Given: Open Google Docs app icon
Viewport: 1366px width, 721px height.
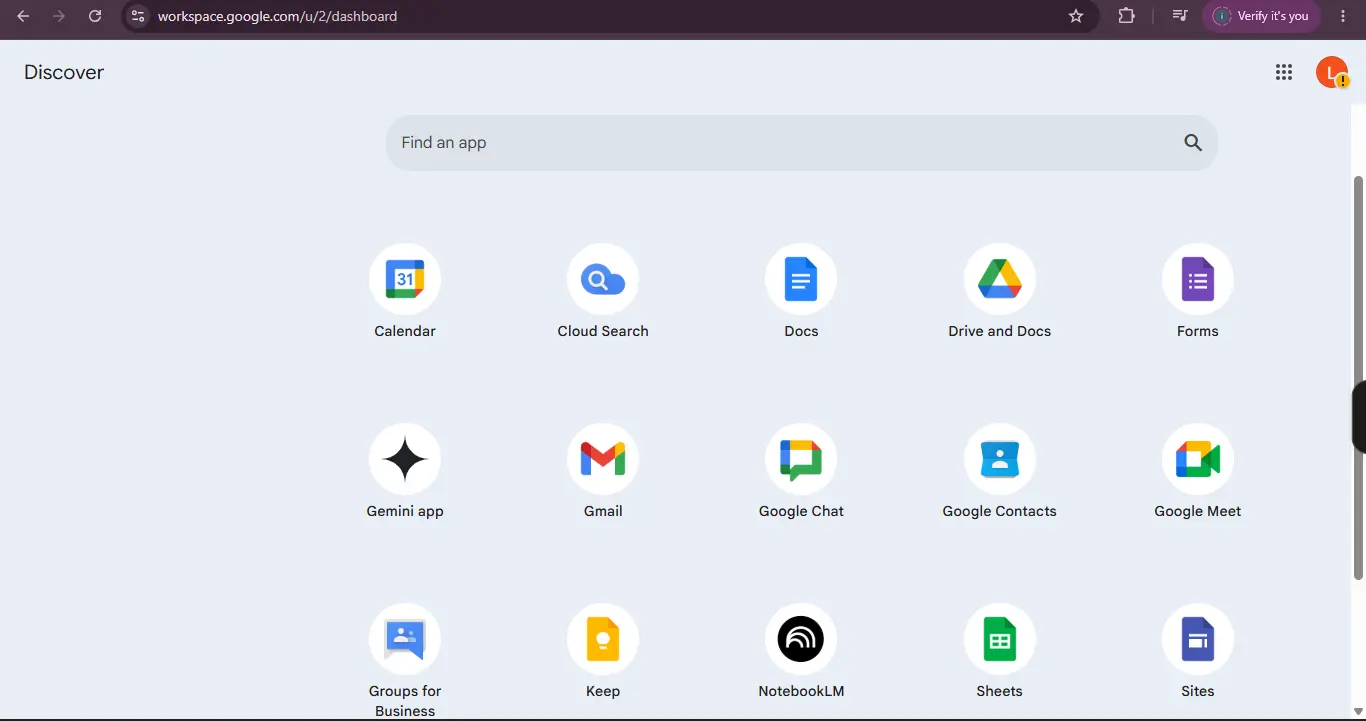Looking at the screenshot, I should coord(801,279).
